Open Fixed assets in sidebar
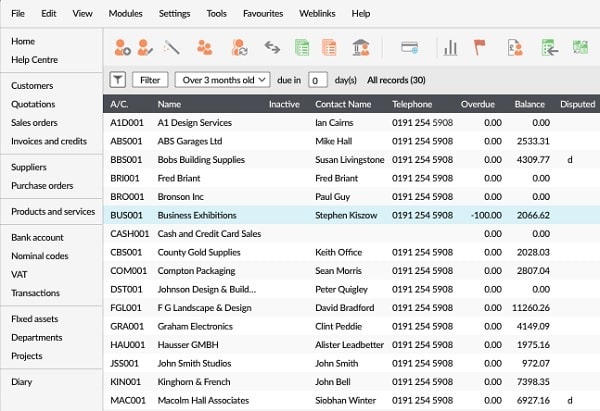Image resolution: width=600 pixels, height=411 pixels. coord(35,319)
